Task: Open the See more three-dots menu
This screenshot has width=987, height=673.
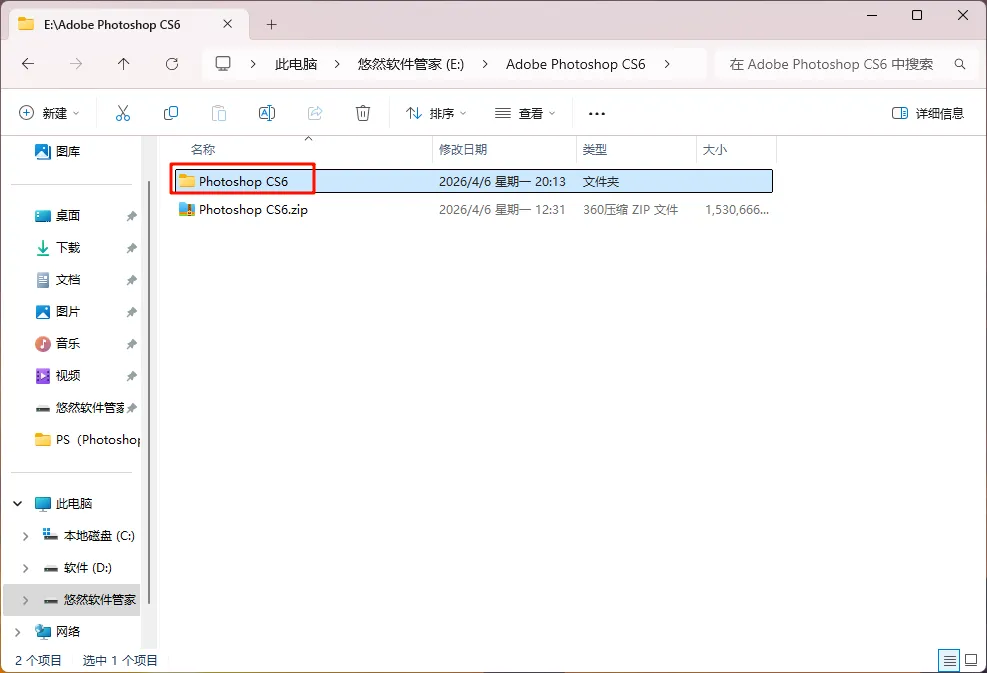Action: (597, 114)
